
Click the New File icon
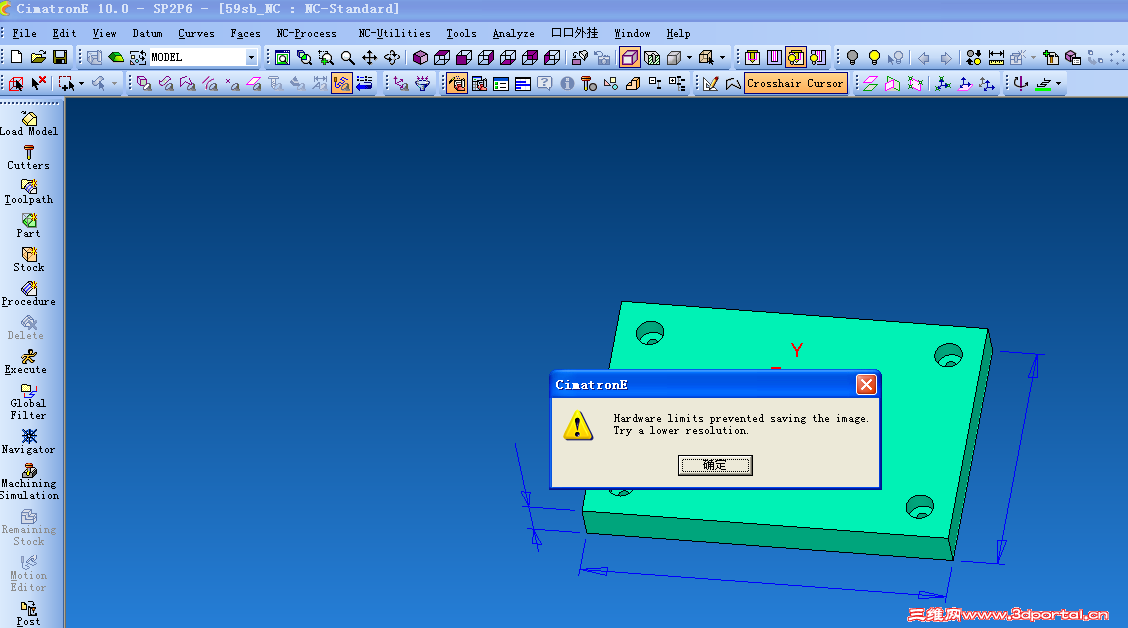pos(17,57)
